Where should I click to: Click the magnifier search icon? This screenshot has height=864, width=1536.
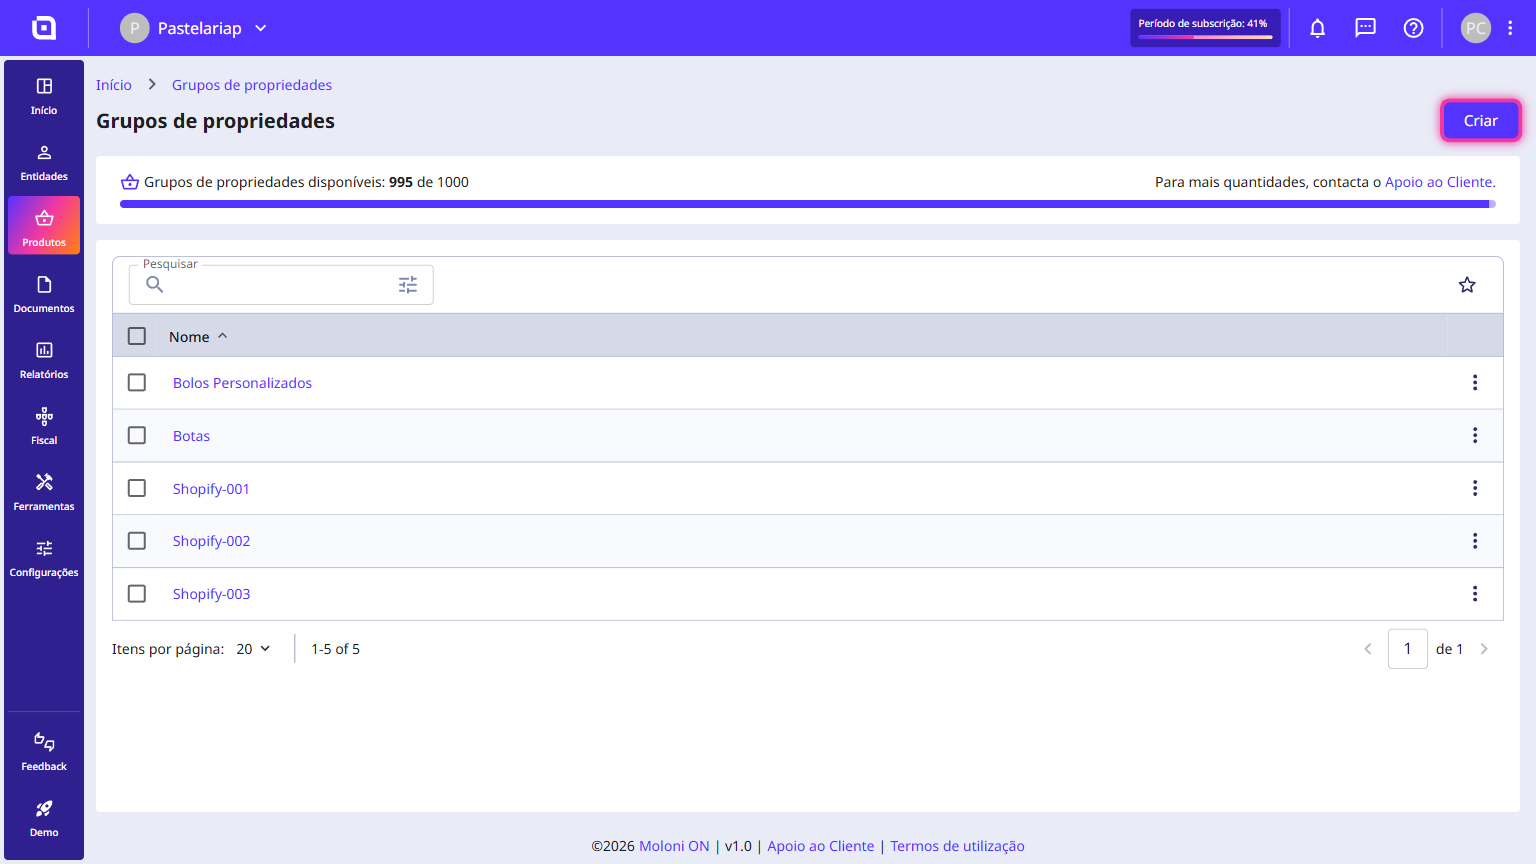click(x=155, y=285)
